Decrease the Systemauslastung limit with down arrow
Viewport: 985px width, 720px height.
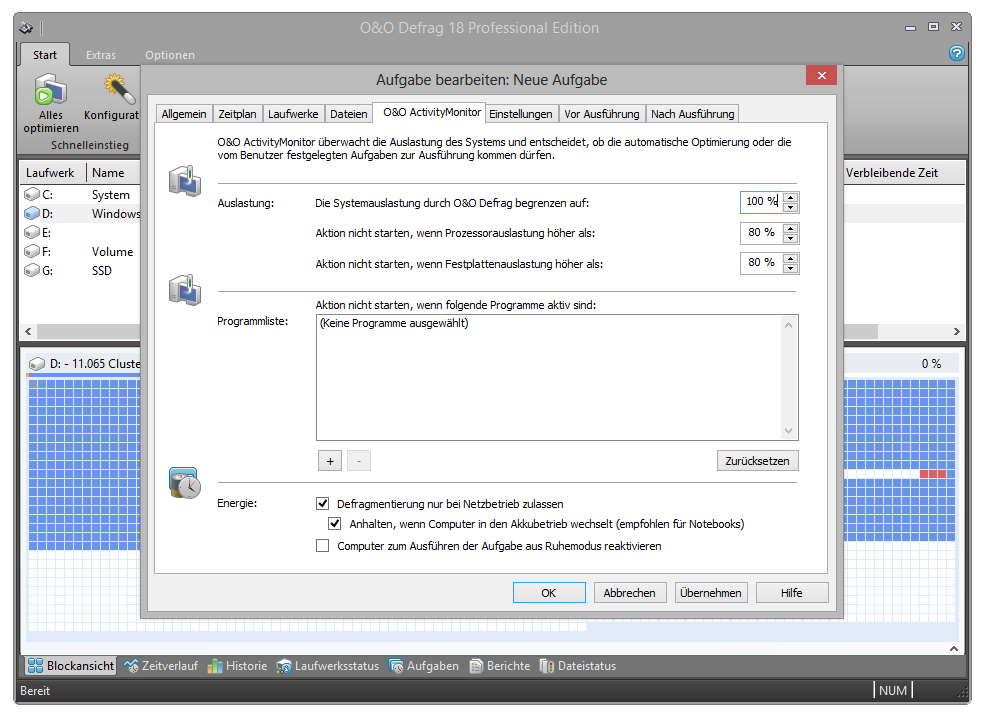[791, 207]
